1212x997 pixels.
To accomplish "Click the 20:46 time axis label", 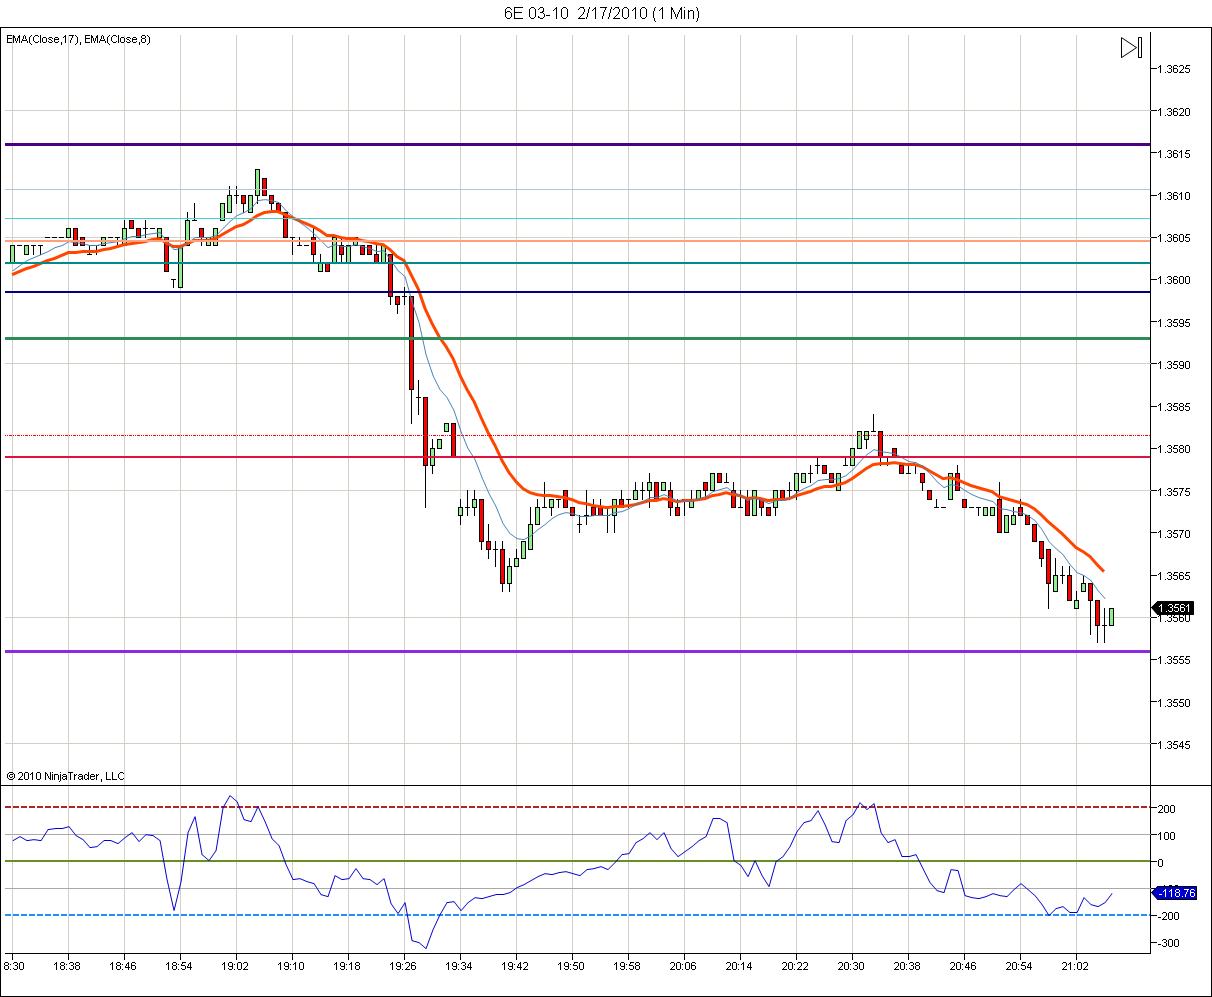I will point(963,967).
